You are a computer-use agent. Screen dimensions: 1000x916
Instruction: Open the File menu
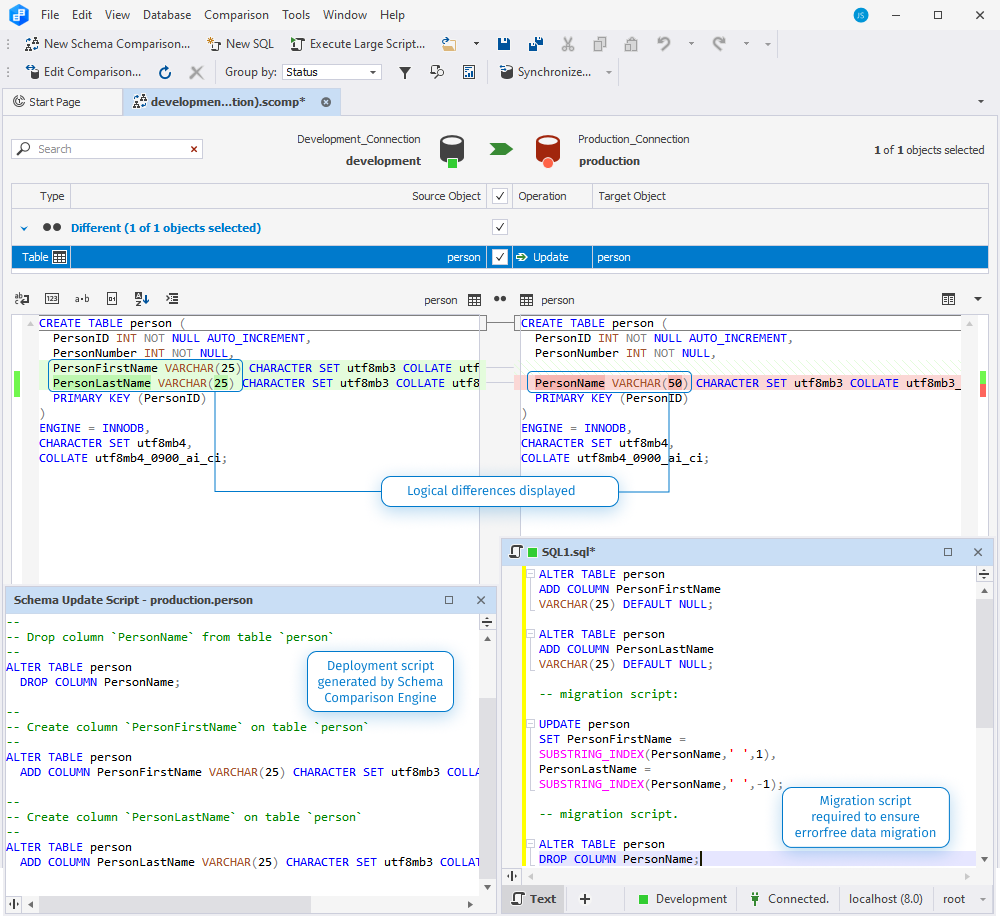tap(50, 15)
